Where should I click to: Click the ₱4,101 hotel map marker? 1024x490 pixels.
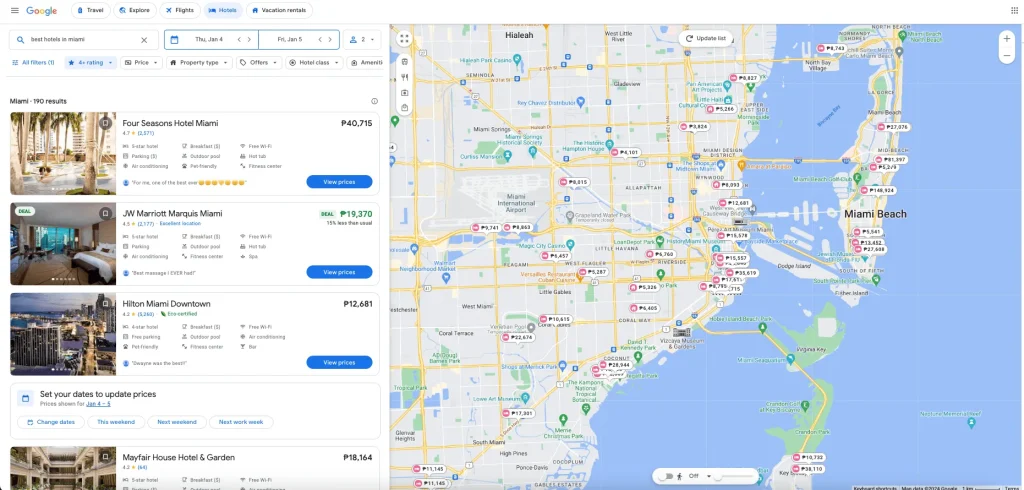point(625,152)
